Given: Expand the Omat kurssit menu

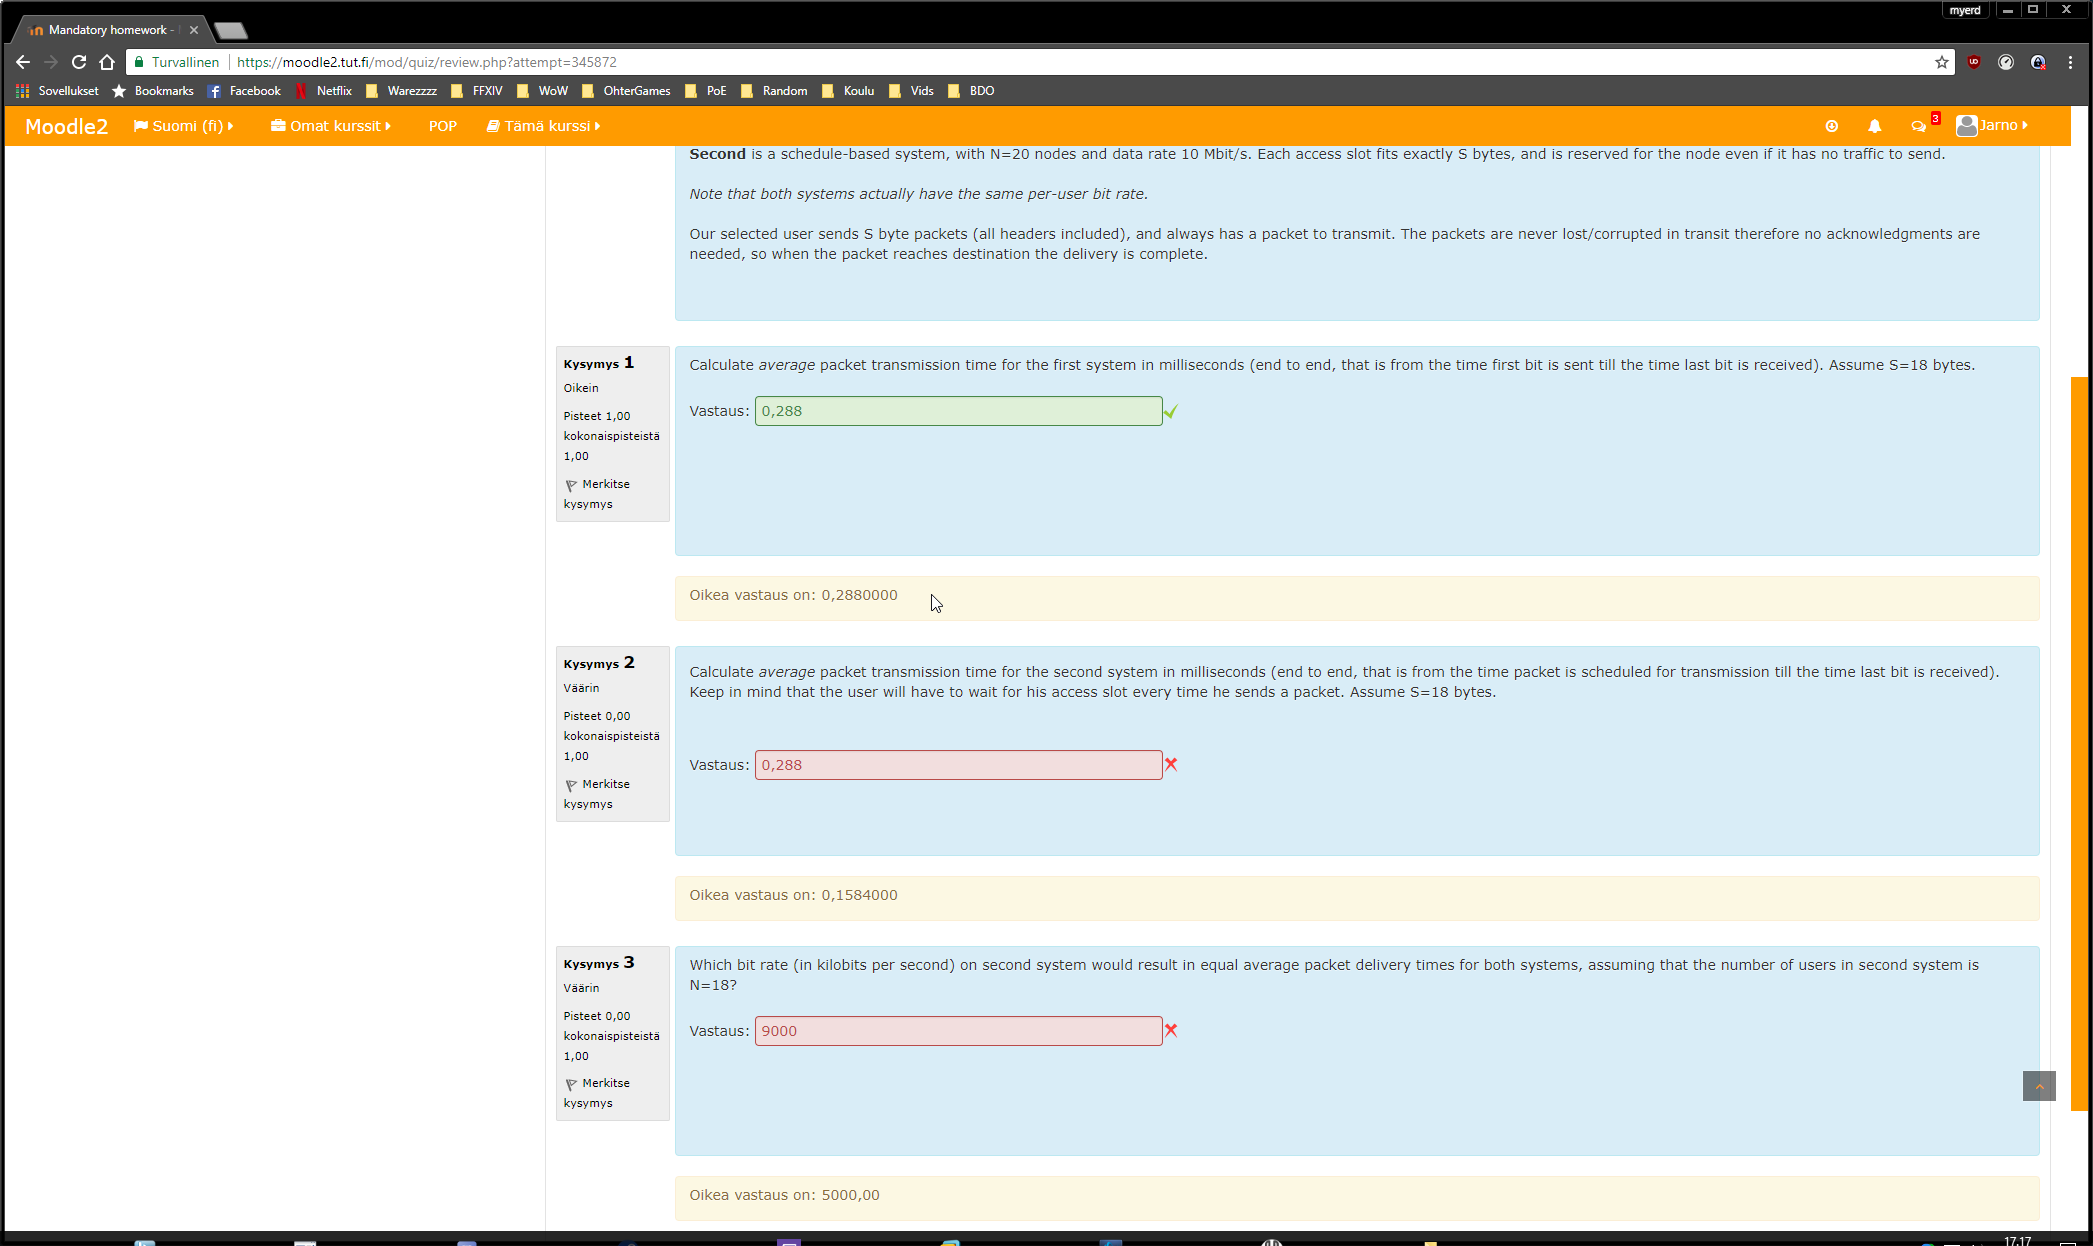Looking at the screenshot, I should click(x=331, y=126).
